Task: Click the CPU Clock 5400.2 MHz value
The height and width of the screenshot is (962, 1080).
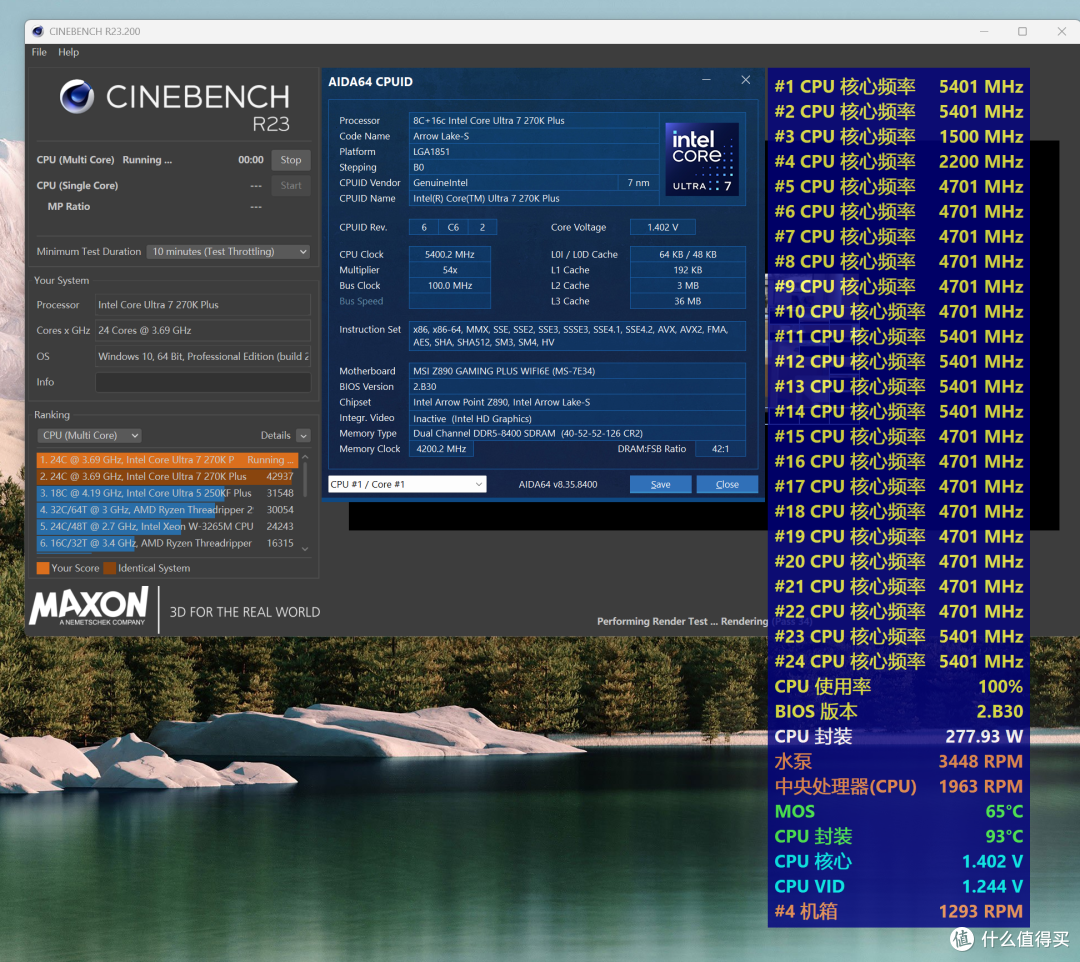Action: pyautogui.click(x=450, y=254)
